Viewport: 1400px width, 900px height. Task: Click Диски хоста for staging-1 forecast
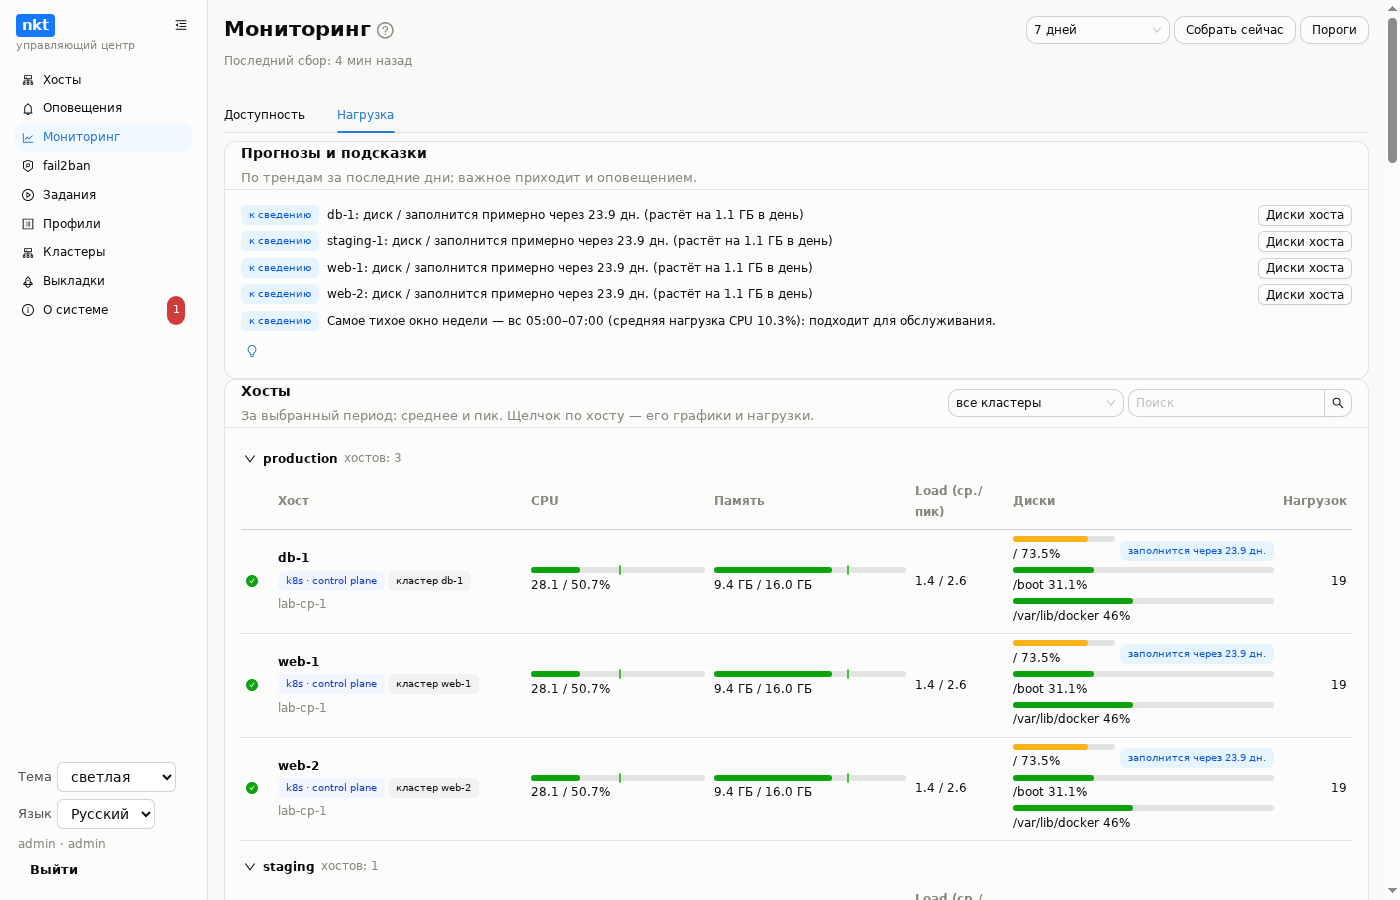pos(1305,242)
